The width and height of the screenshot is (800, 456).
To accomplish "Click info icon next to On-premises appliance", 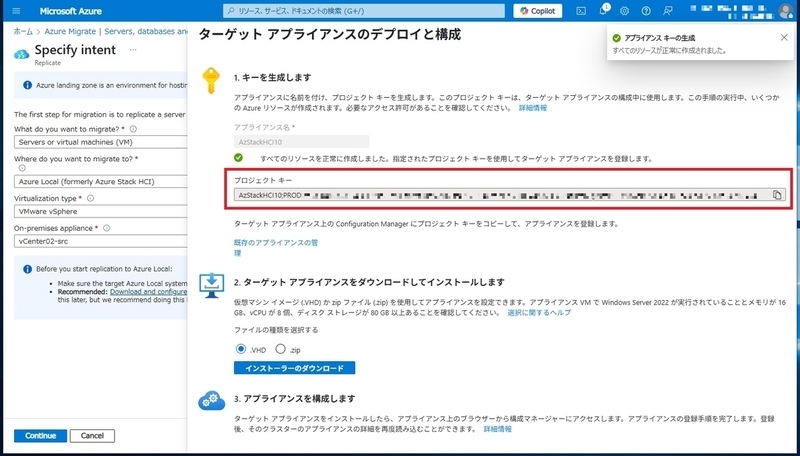I will [x=106, y=228].
